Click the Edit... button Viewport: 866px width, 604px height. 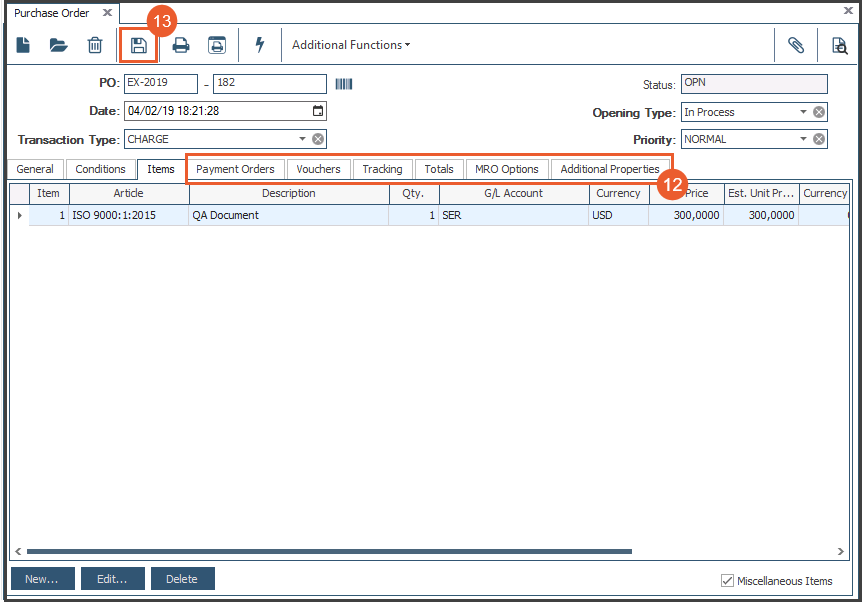tap(113, 579)
